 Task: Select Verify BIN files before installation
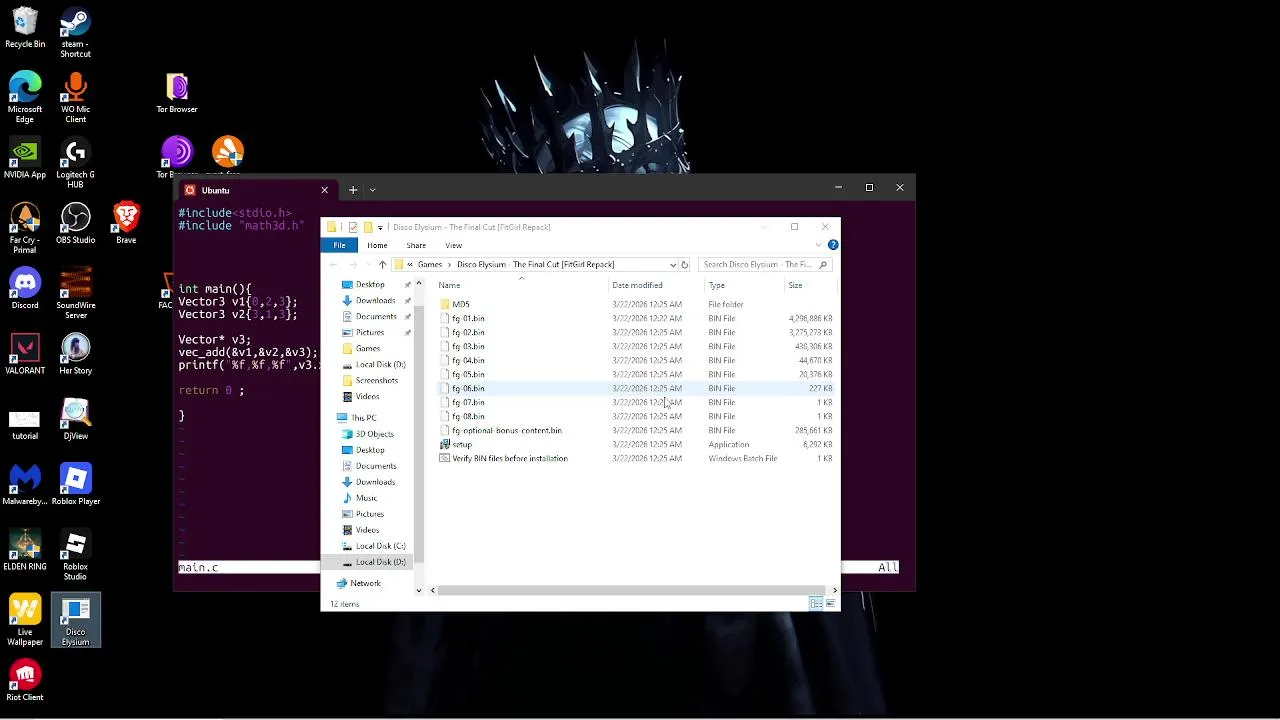509,459
